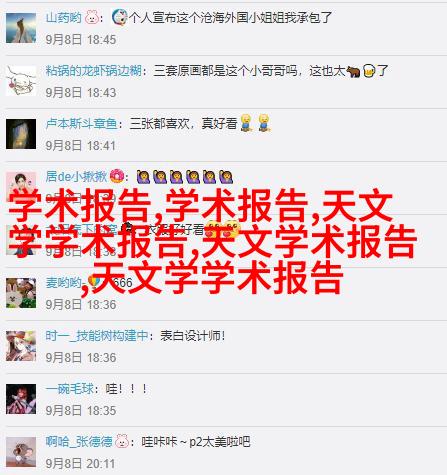Click the username 啊哈_张德德

click(x=79, y=442)
